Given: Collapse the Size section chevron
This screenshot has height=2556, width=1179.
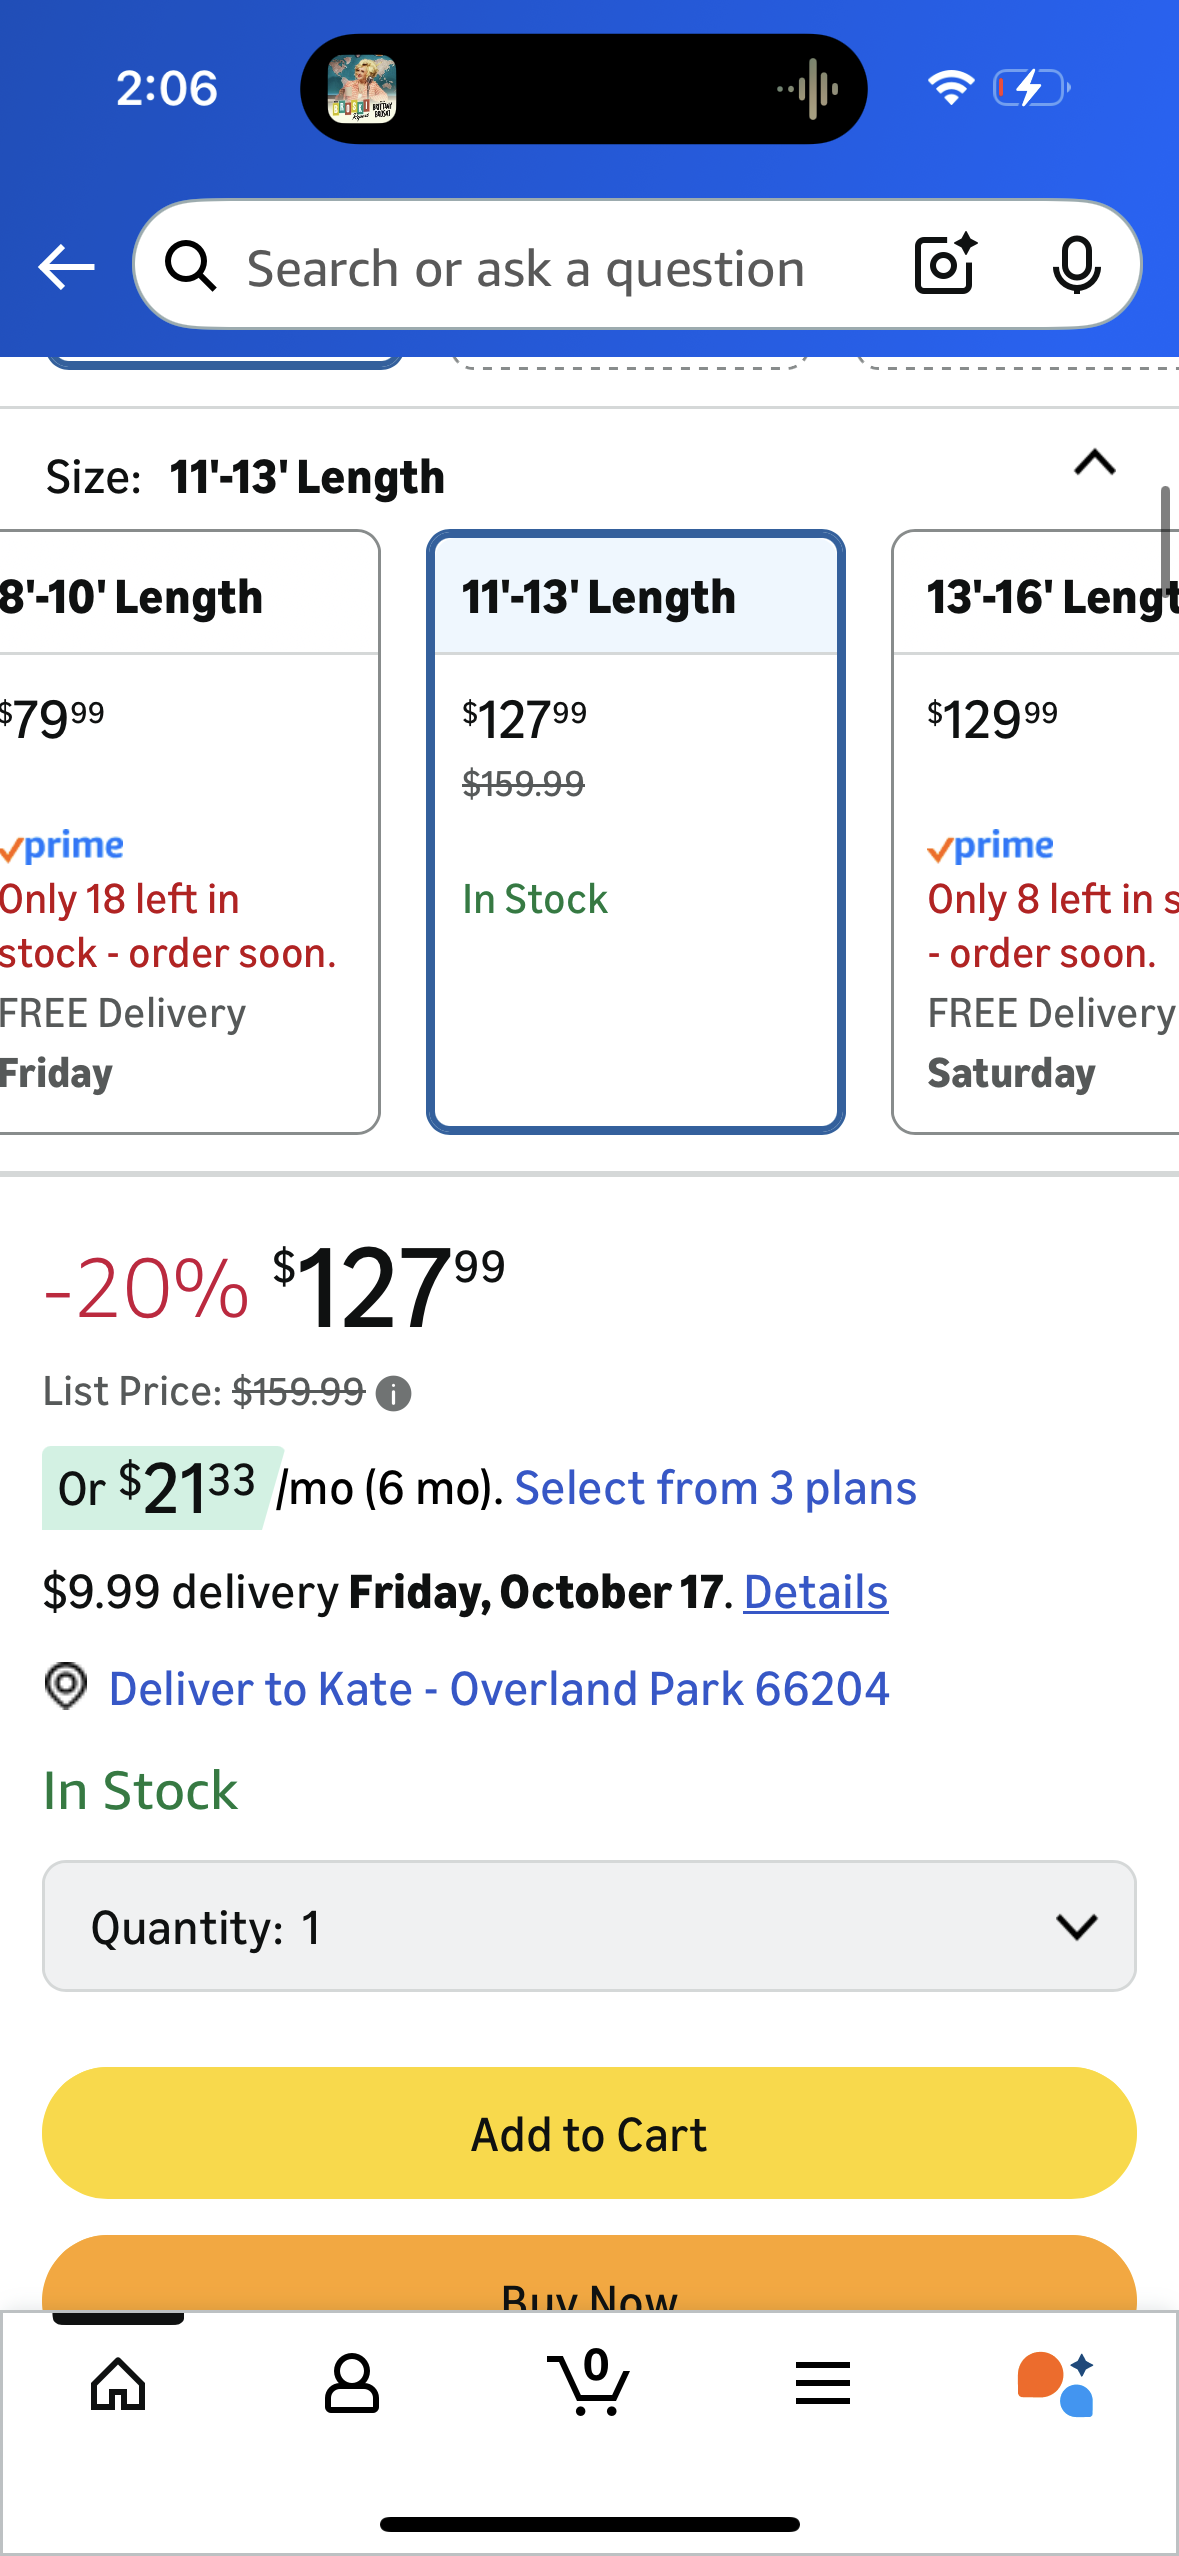Looking at the screenshot, I should 1094,463.
